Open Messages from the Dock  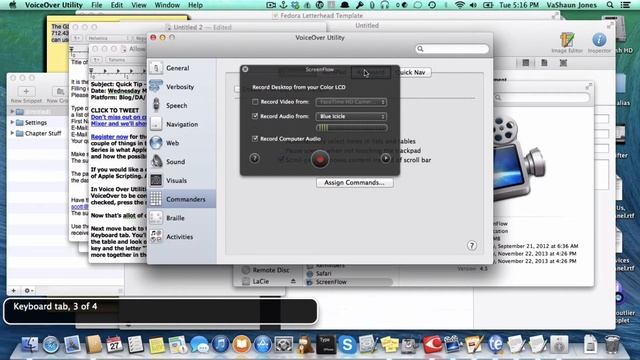tap(199, 345)
